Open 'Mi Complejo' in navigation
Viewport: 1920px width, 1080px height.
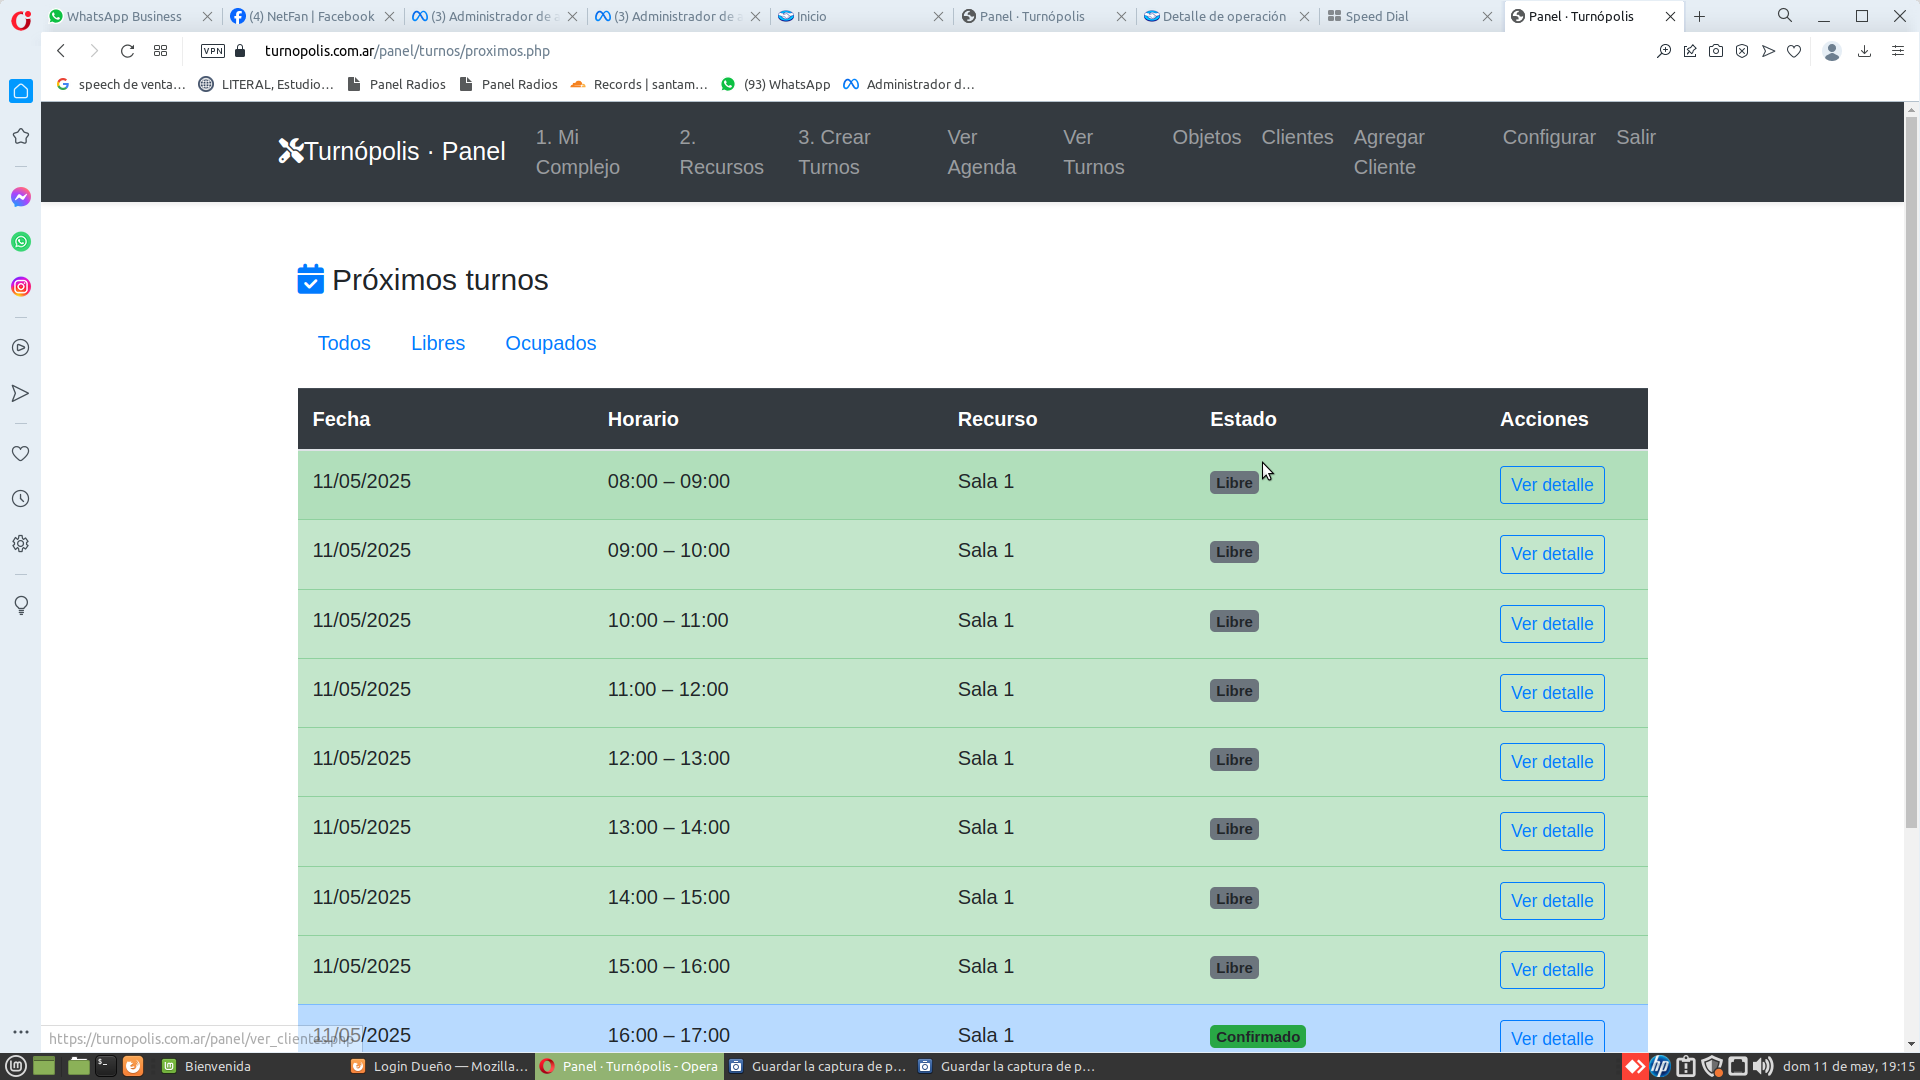[x=578, y=152]
